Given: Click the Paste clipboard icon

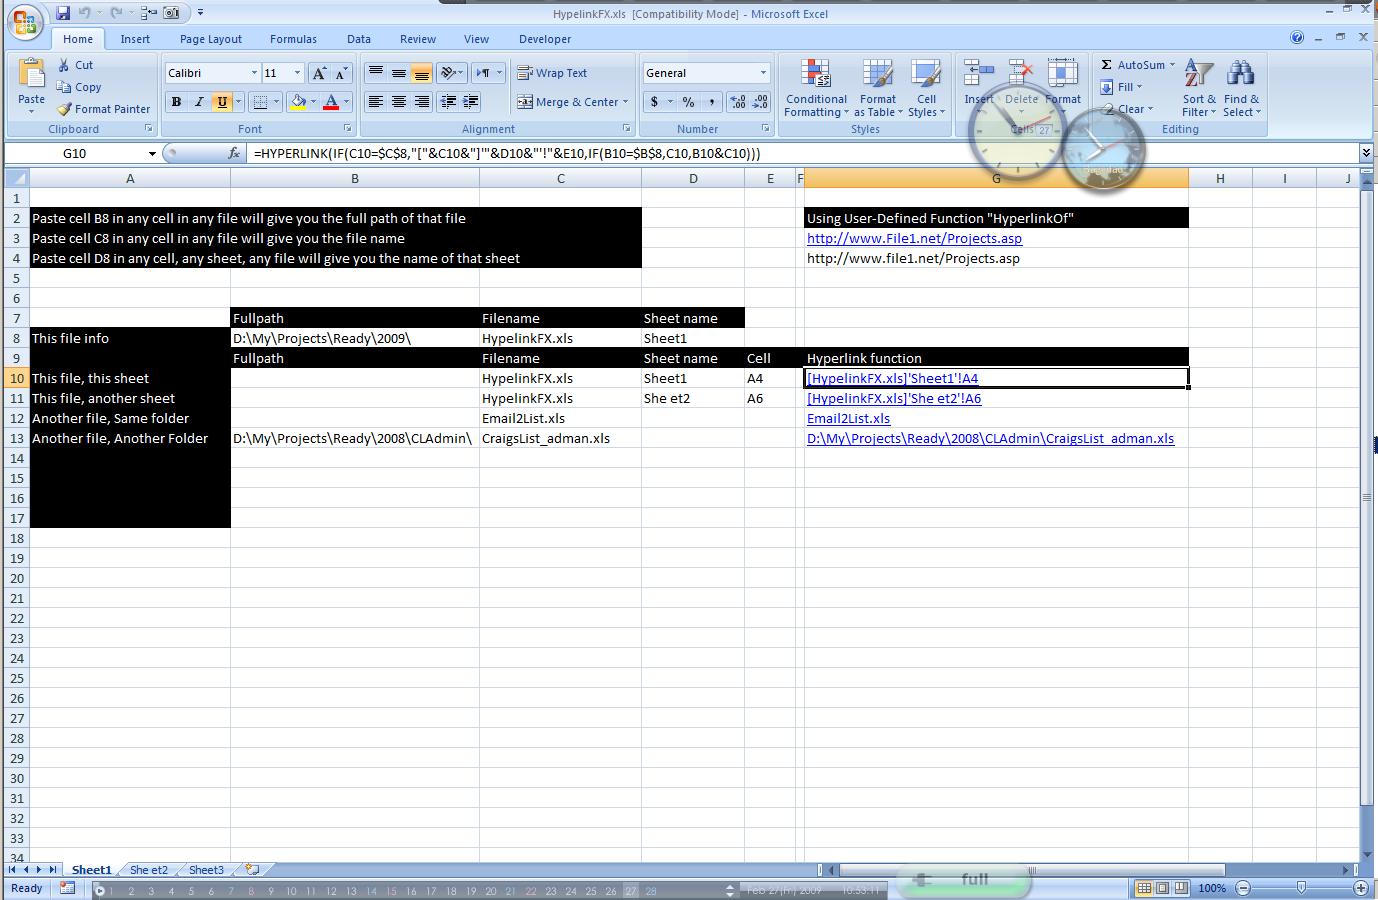Looking at the screenshot, I should (x=32, y=74).
